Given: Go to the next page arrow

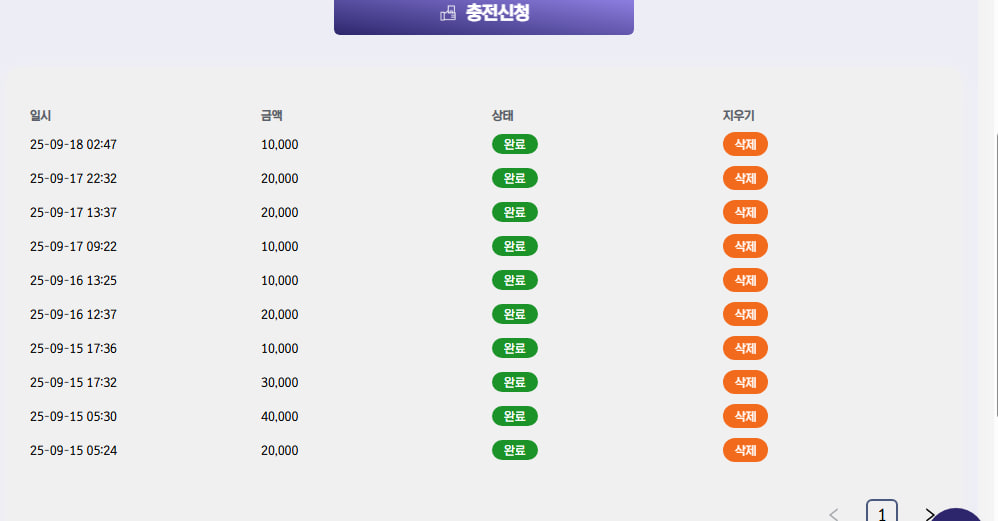Looking at the screenshot, I should pos(929,514).
